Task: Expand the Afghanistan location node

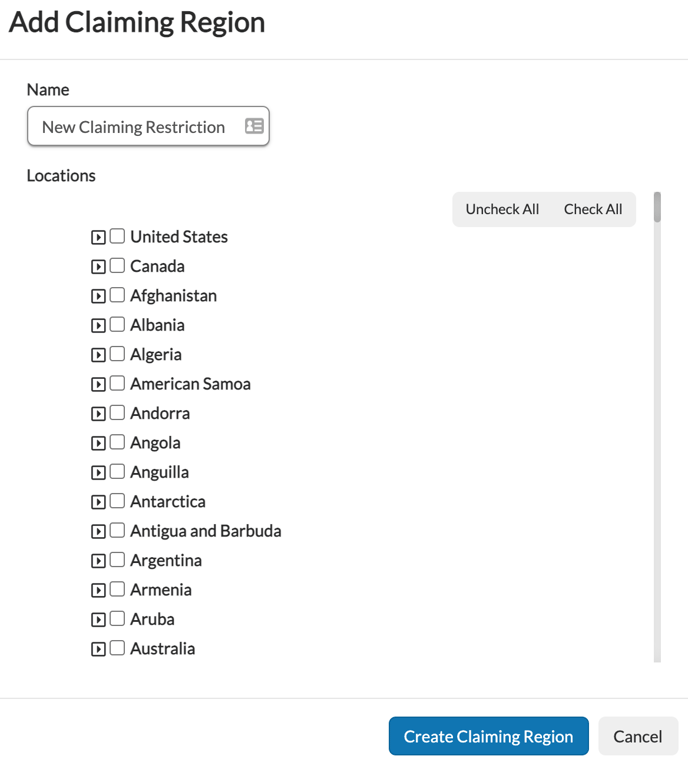Action: coord(98,296)
